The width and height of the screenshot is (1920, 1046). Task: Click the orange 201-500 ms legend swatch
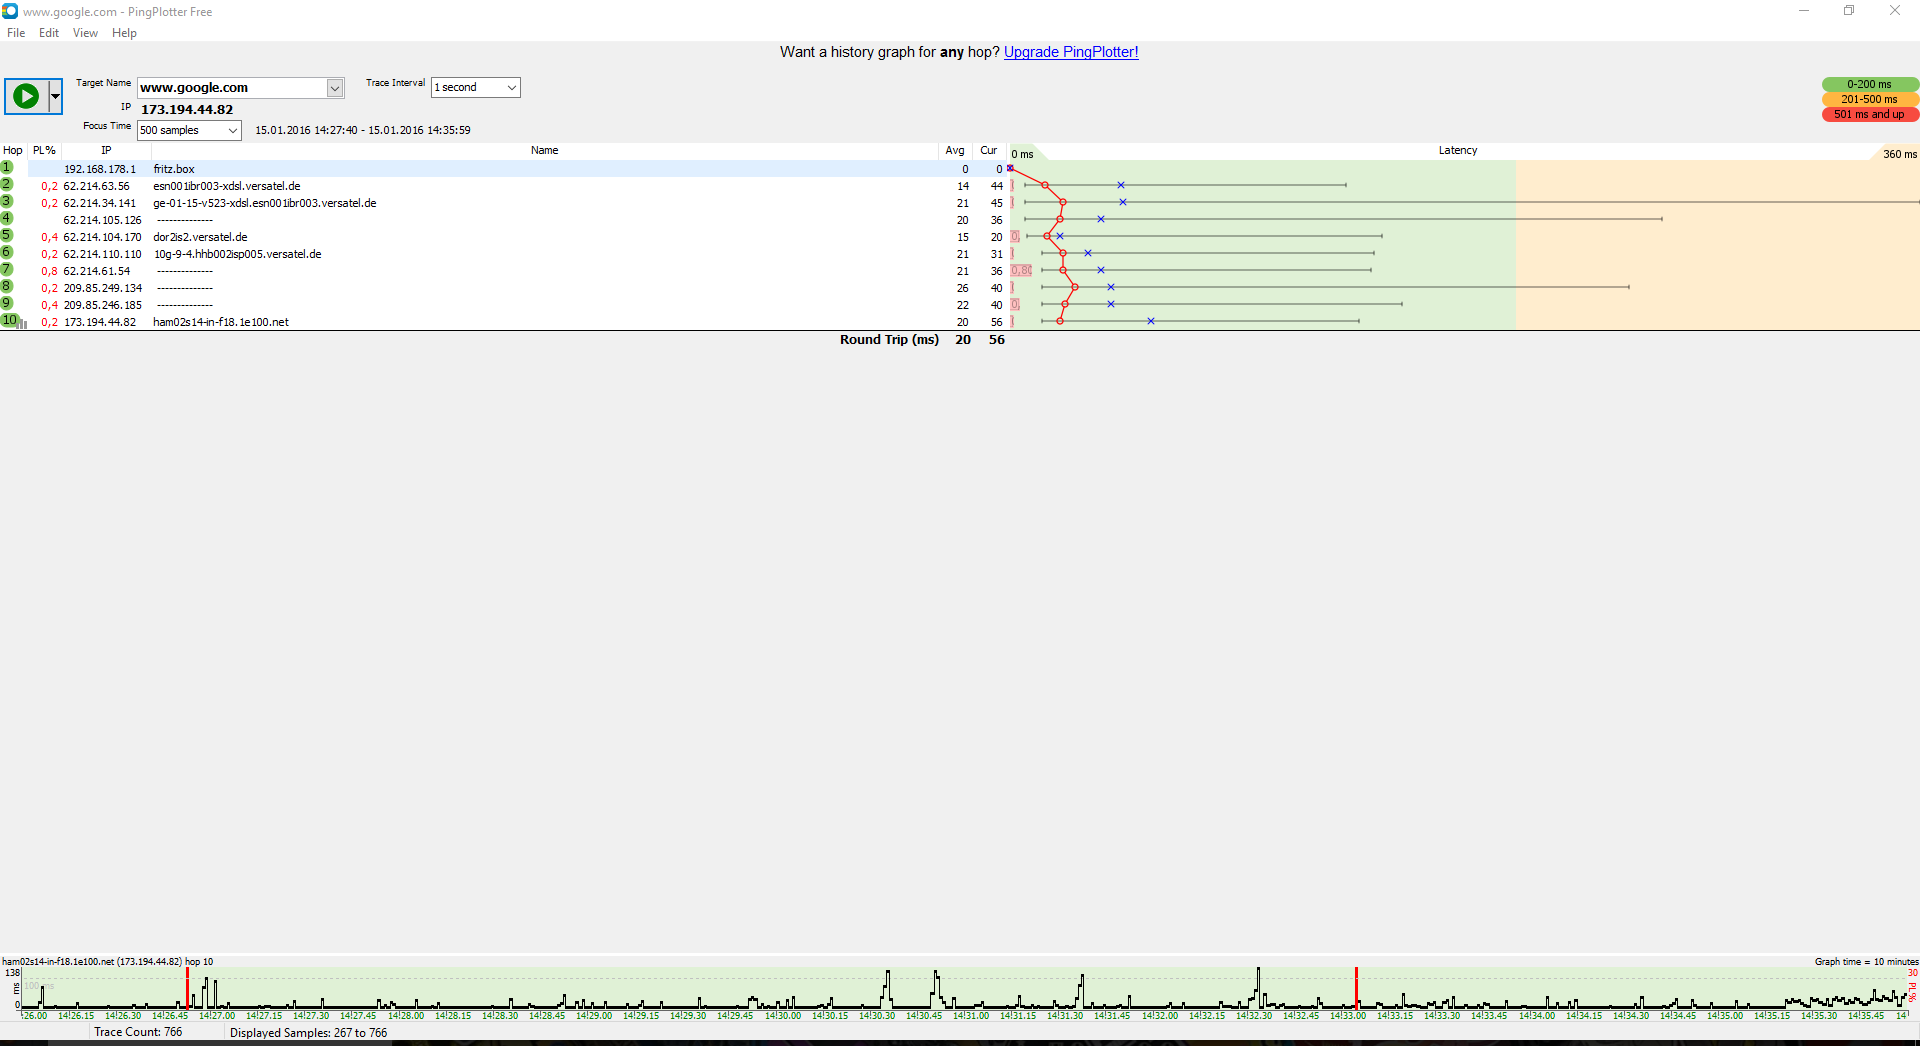click(1869, 99)
